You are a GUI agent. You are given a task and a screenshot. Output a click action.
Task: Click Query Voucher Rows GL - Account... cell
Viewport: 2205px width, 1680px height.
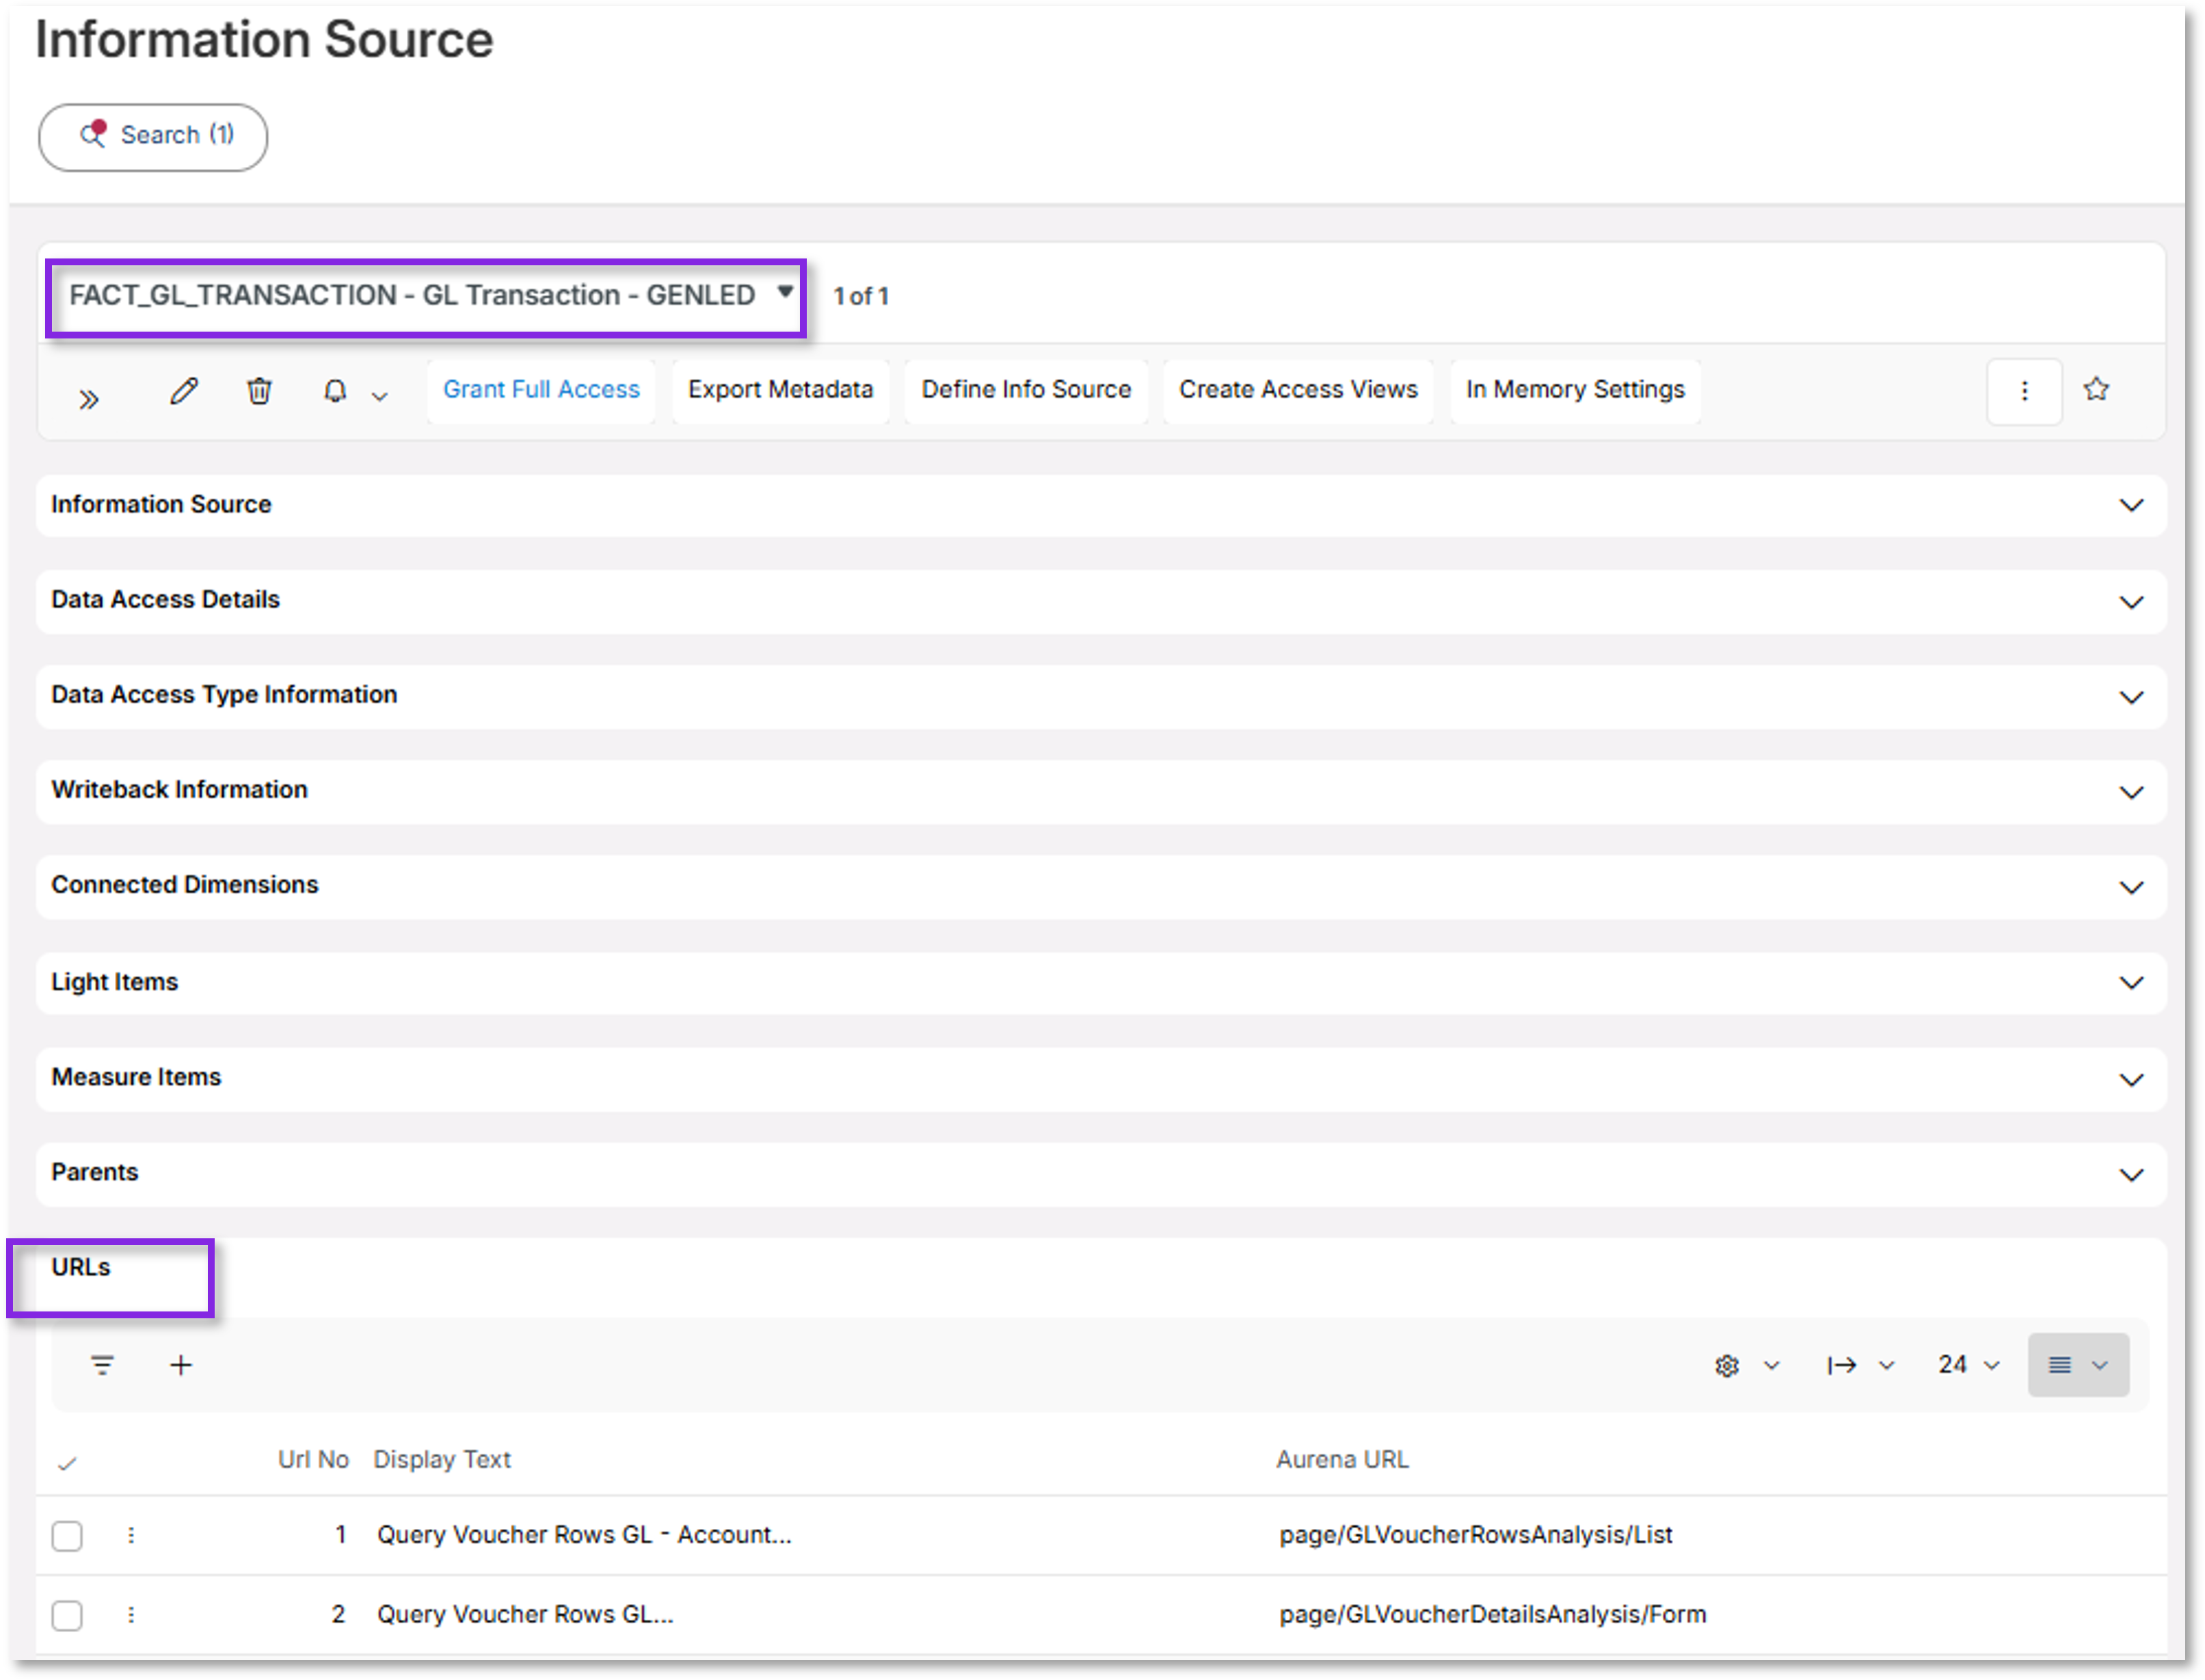[x=584, y=1535]
